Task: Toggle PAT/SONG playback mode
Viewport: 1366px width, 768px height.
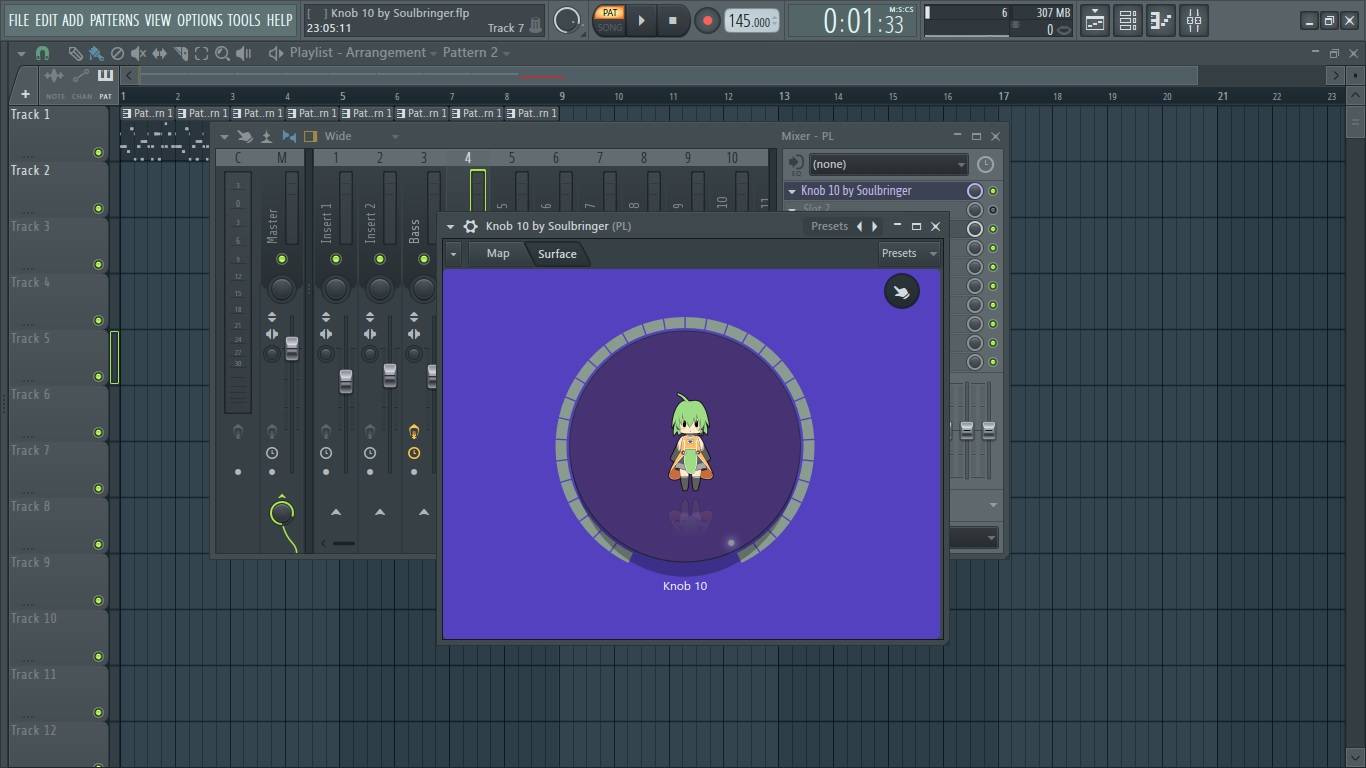Action: pyautogui.click(x=609, y=20)
